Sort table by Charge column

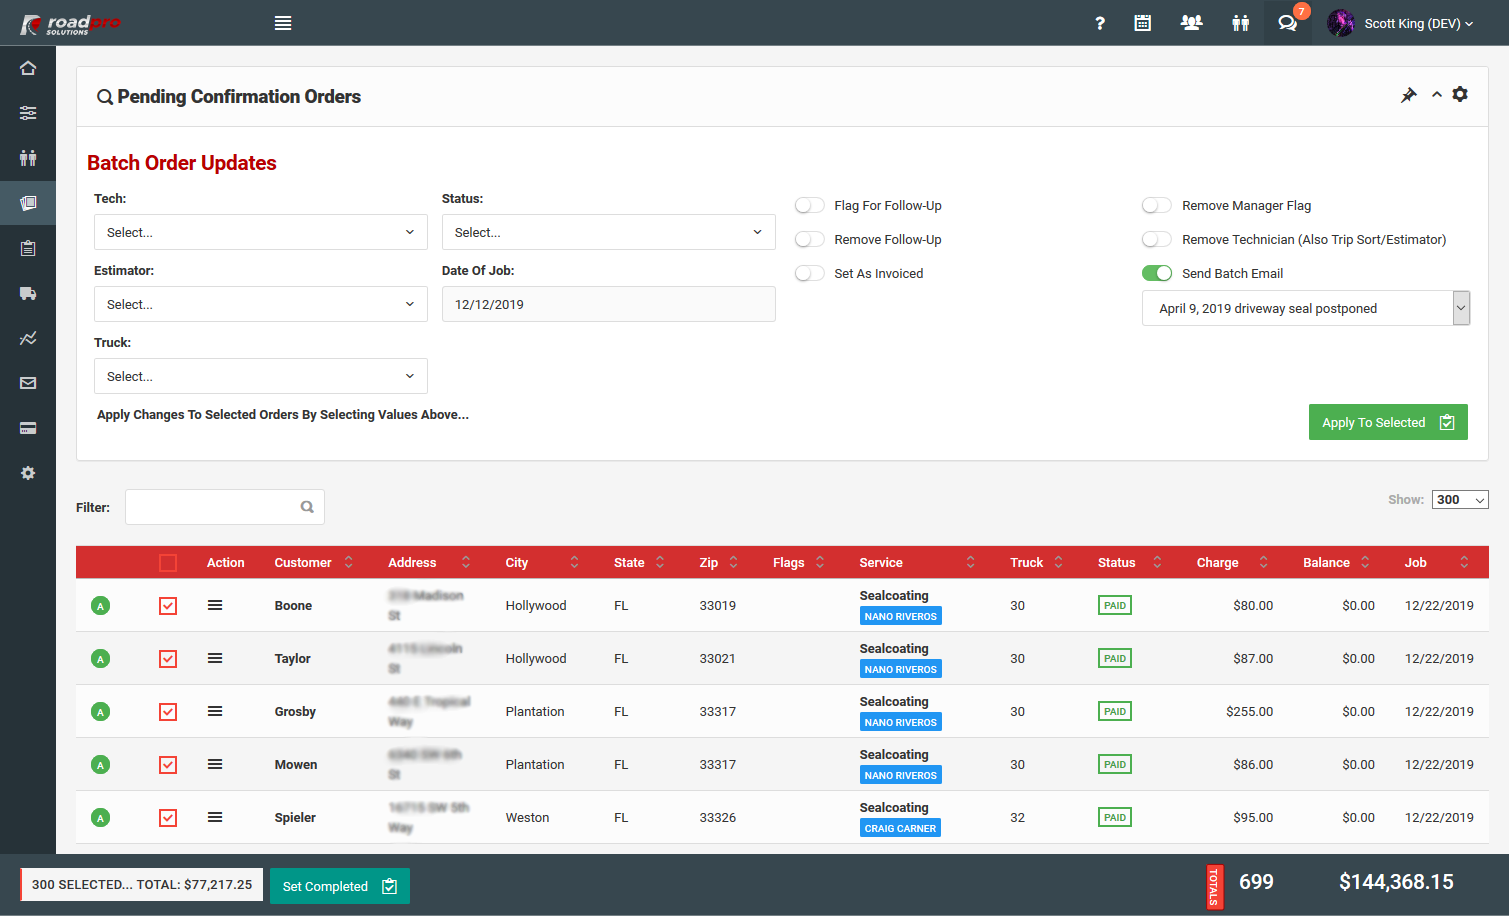1232,563
